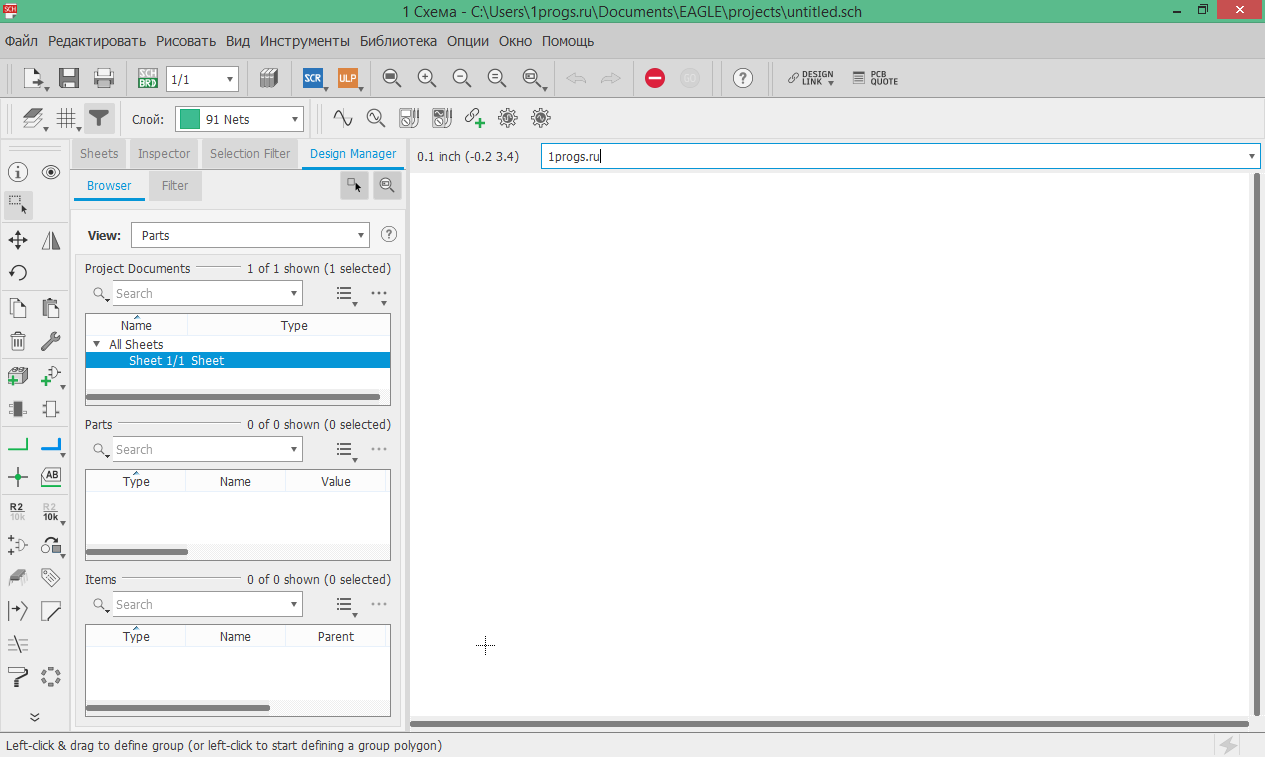Open the 91 Nets layer dropdown
1265x757 pixels.
[239, 119]
